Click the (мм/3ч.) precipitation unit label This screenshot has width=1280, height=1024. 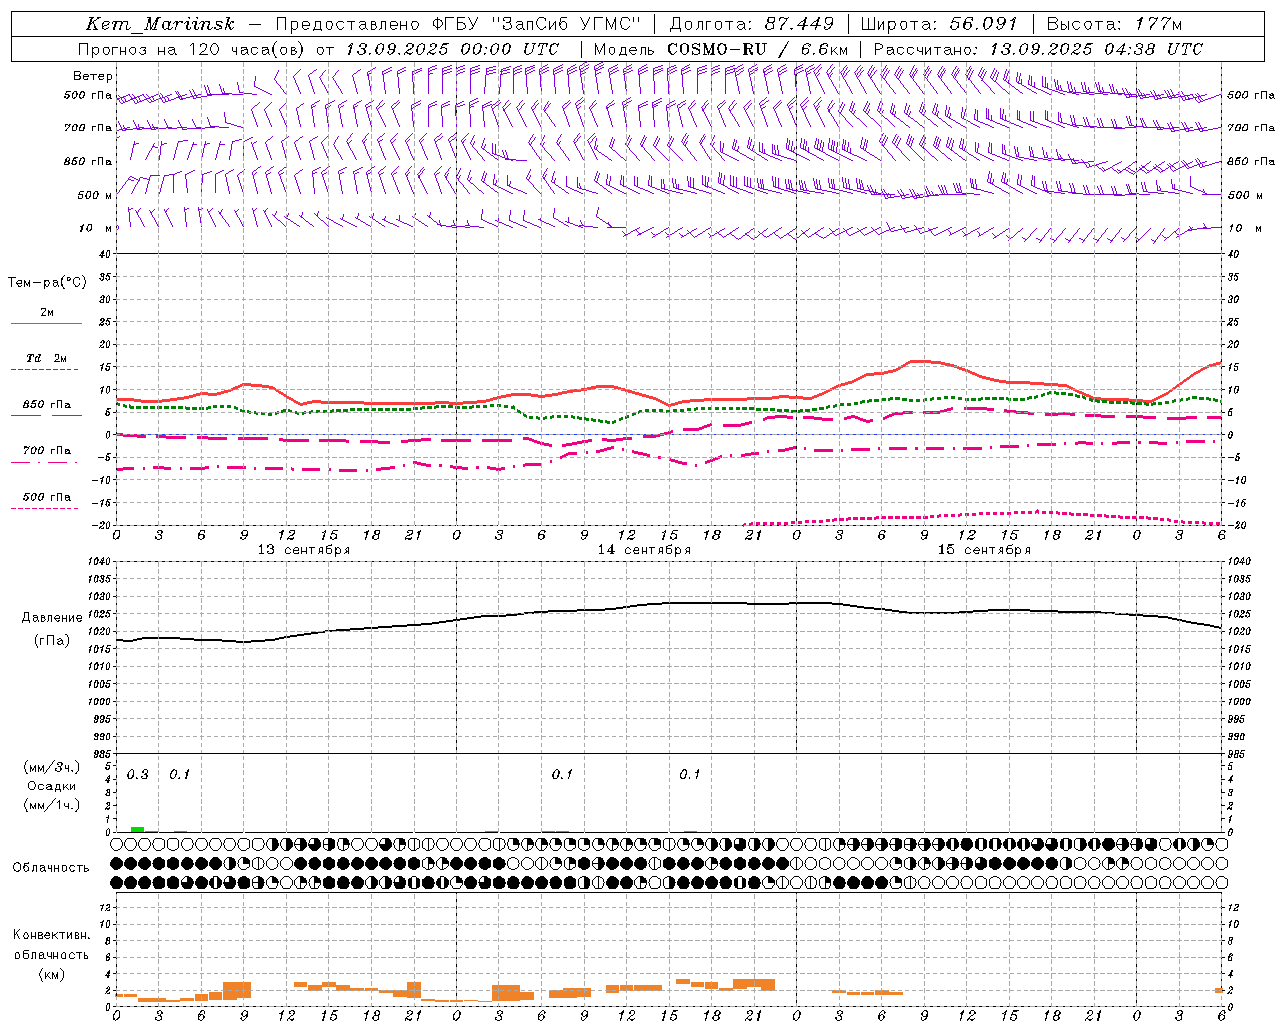pos(52,767)
